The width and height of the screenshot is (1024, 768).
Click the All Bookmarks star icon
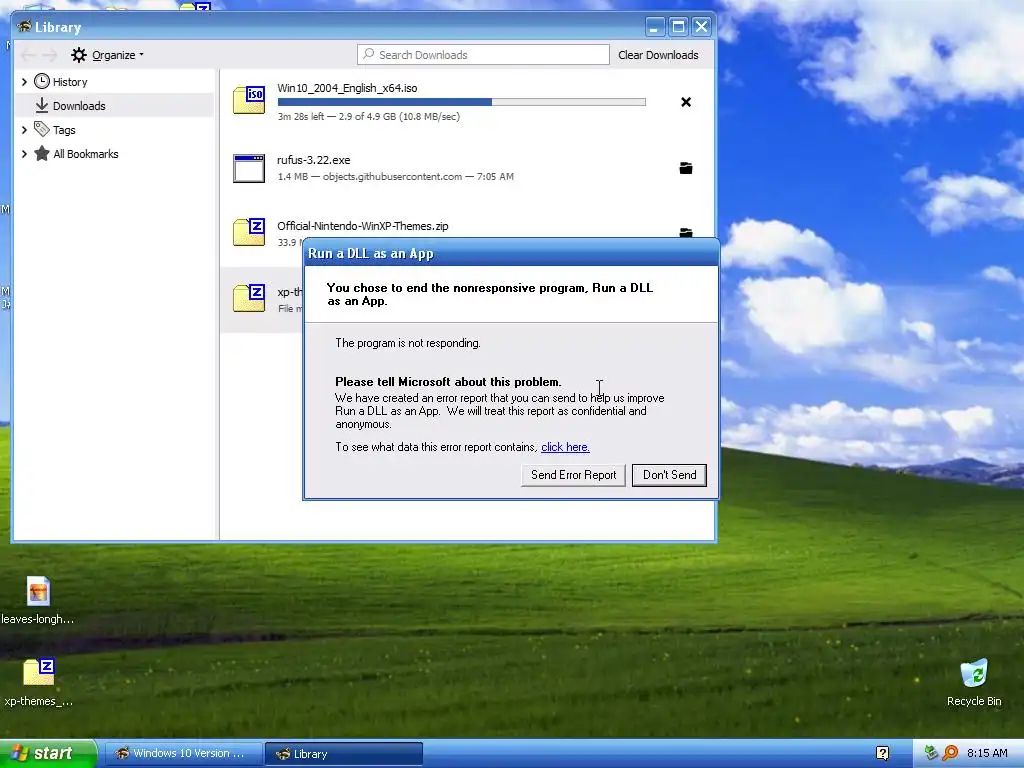click(42, 153)
